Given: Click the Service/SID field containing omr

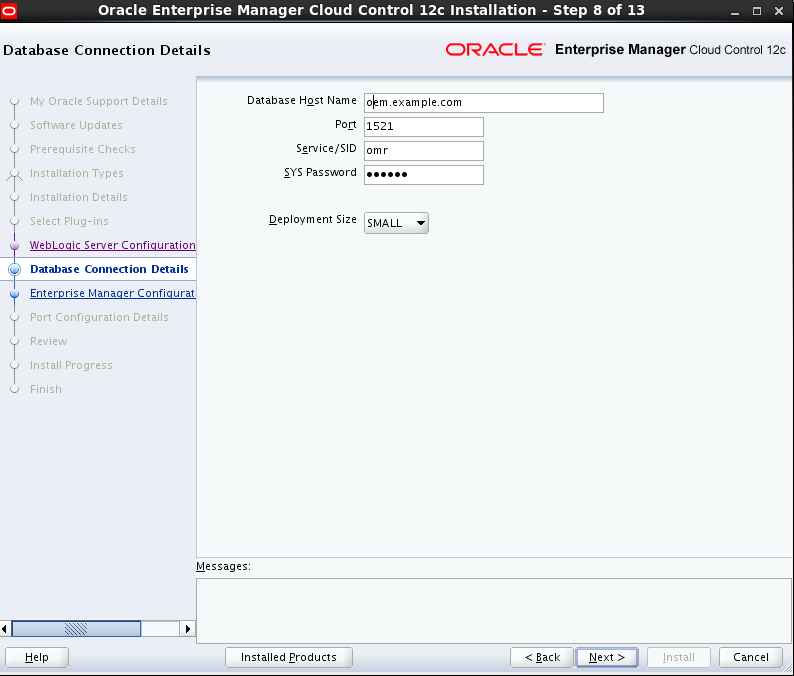Looking at the screenshot, I should (424, 151).
